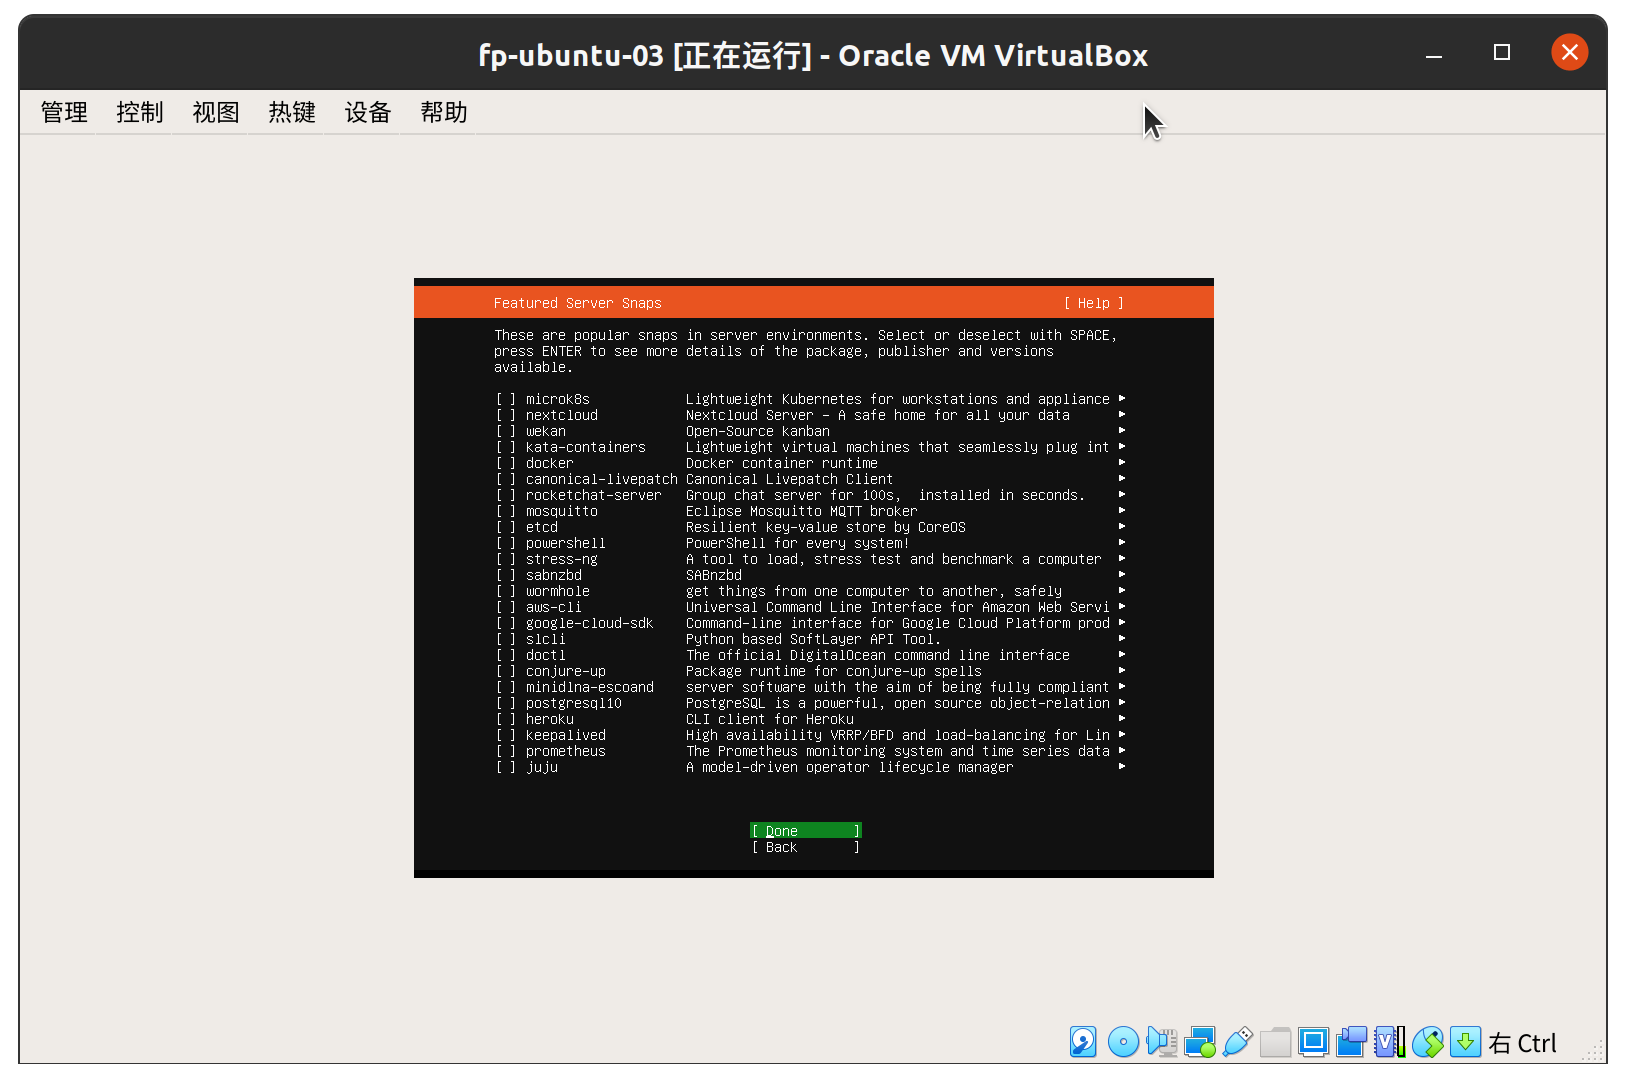The height and width of the screenshot is (1083, 1626).
Task: Enable the prometheus snap checkbox
Action: [x=506, y=751]
